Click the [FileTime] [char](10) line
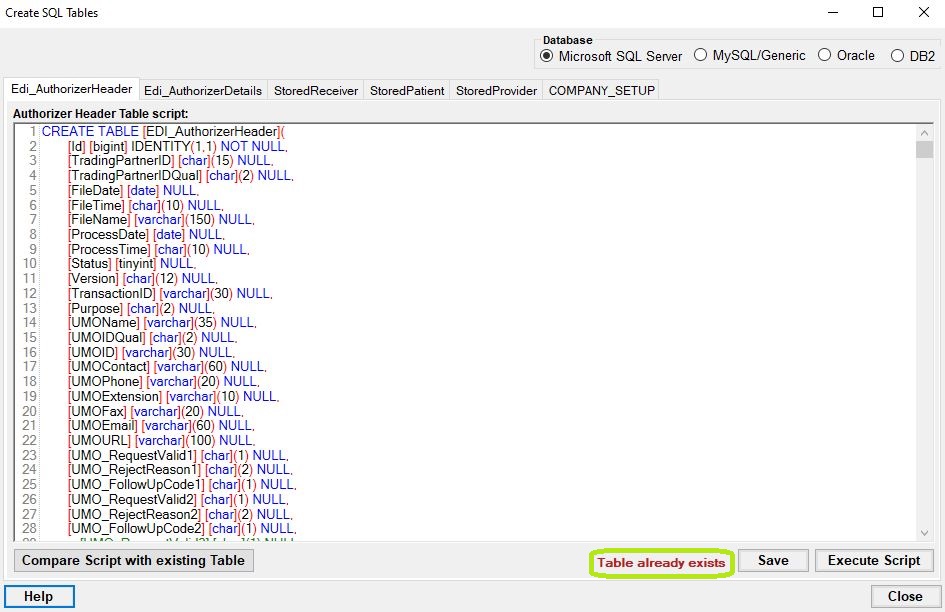 [x=146, y=205]
